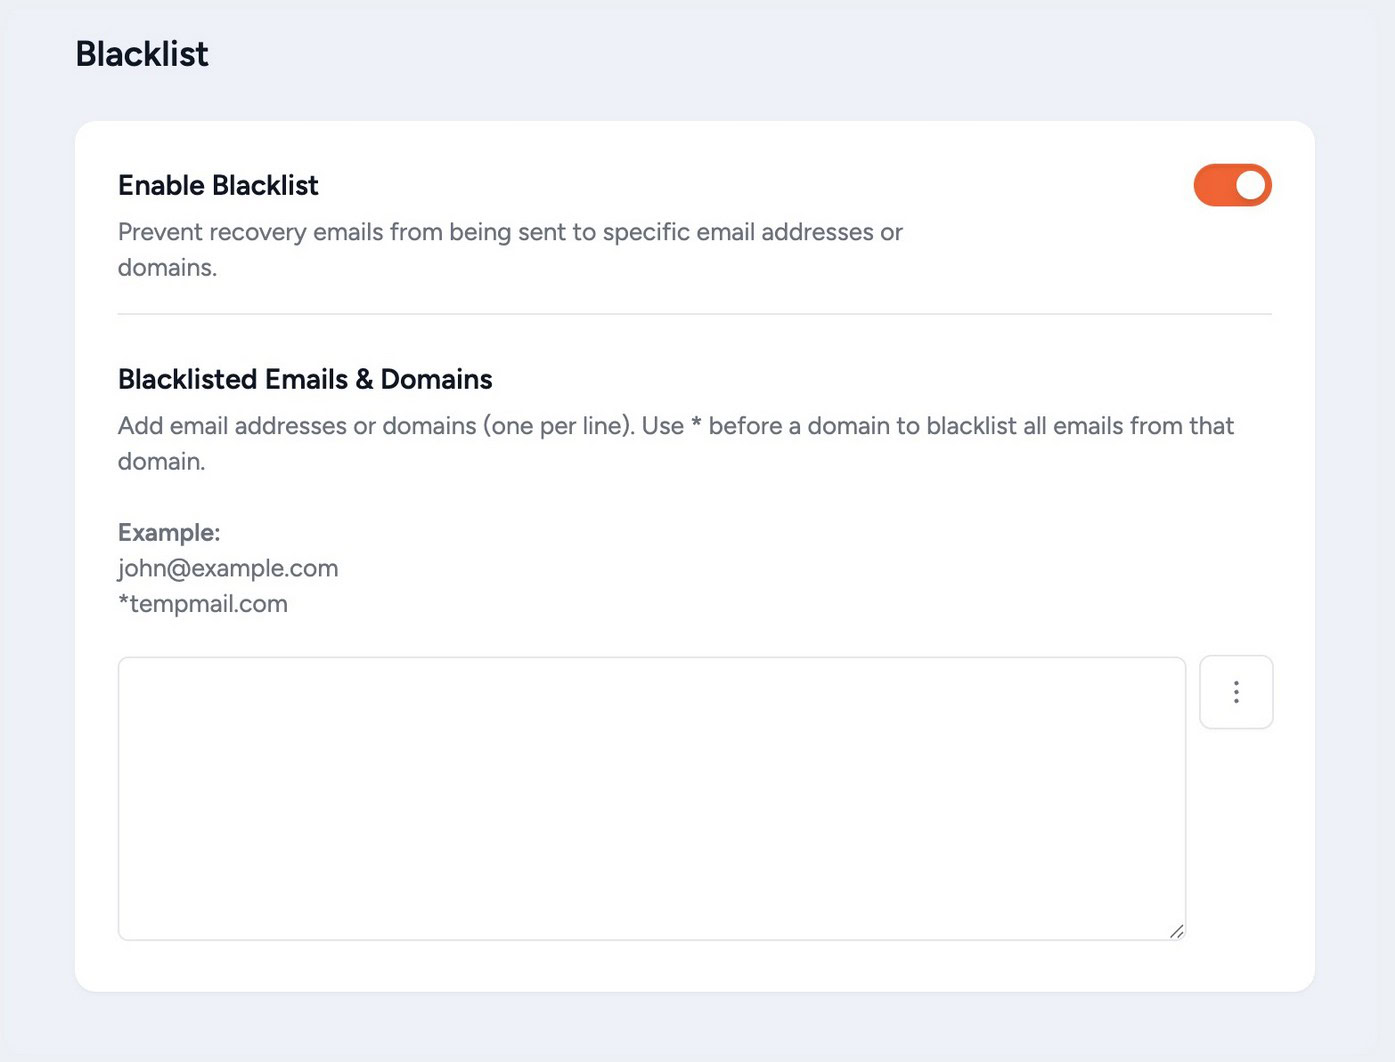Select the example entry john@example.com
This screenshot has height=1062, width=1395.
click(228, 568)
